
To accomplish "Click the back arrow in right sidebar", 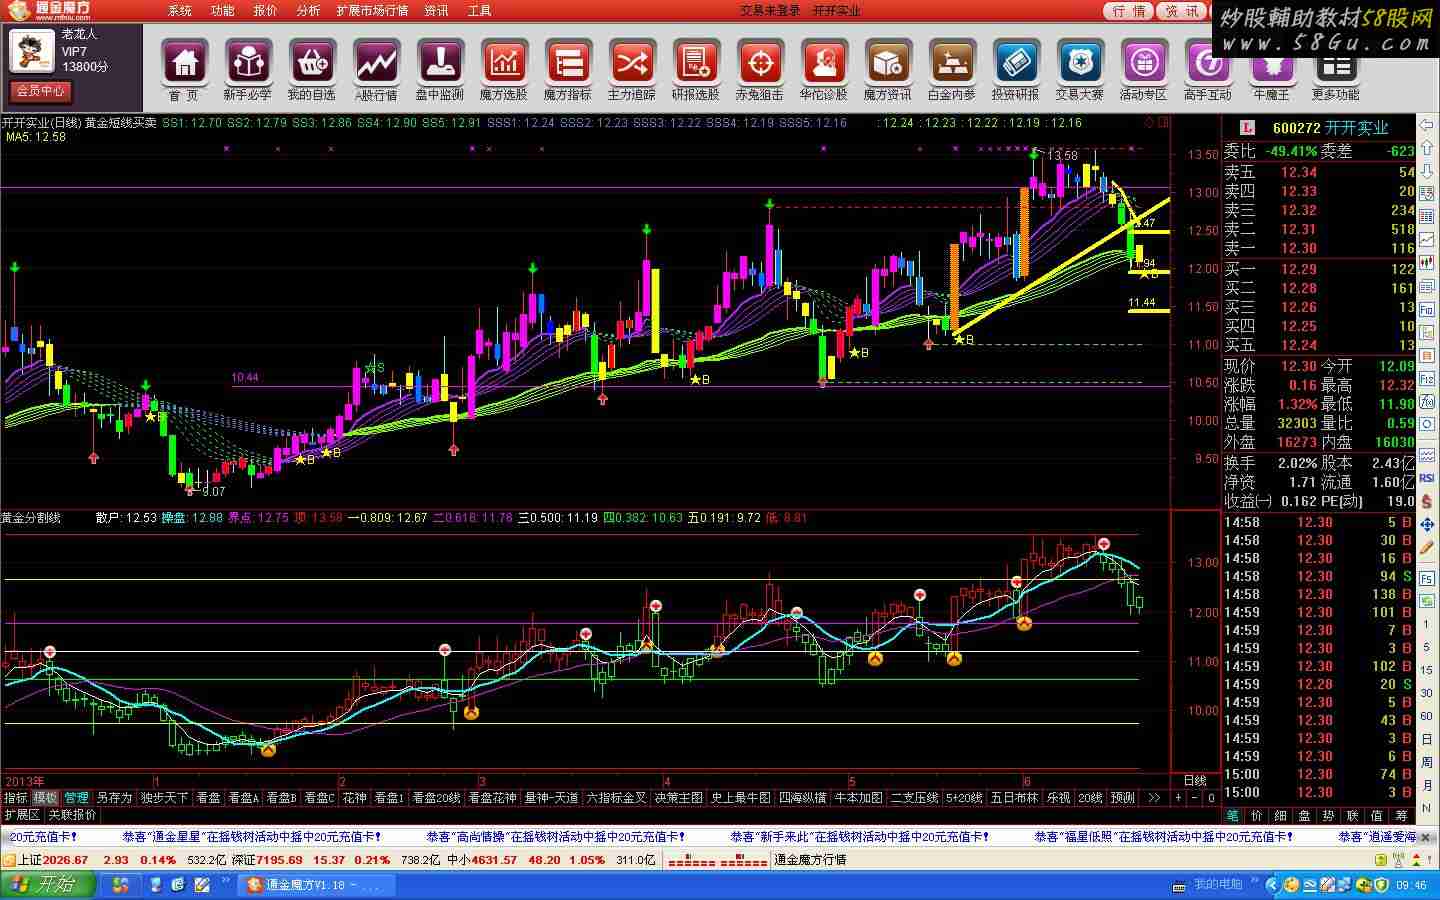I will coord(1426,127).
